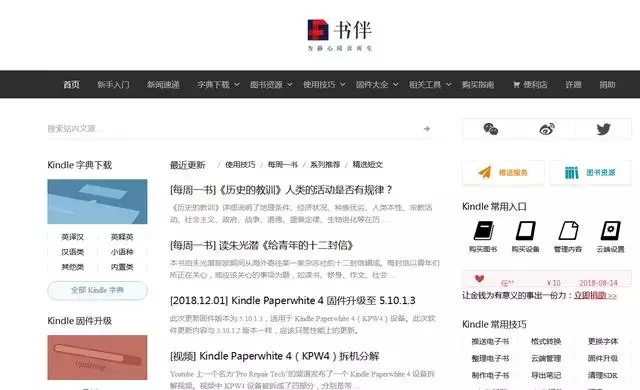640x390 pixels.
Task: Open the 购买图书 book icon
Action: tap(483, 230)
